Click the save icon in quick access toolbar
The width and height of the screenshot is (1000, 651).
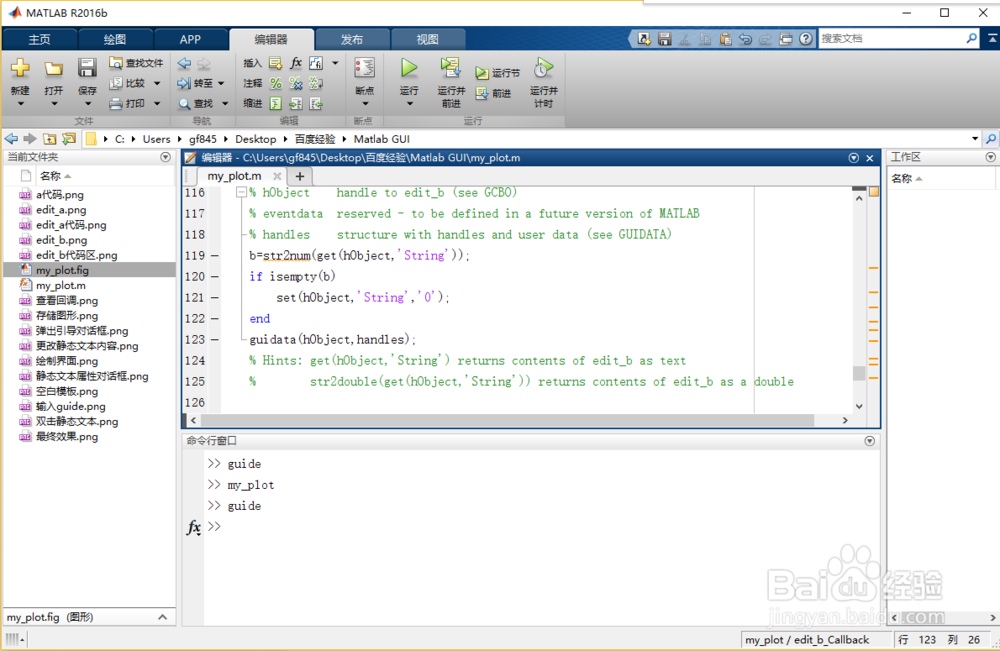point(665,39)
